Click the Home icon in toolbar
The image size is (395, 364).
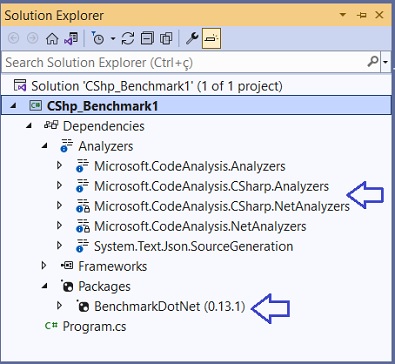[52, 39]
